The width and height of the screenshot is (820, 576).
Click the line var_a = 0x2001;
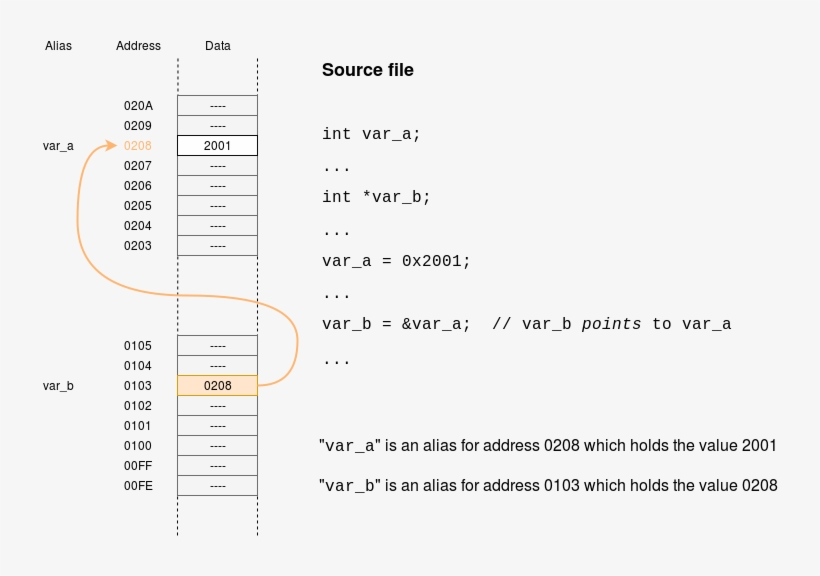395,260
